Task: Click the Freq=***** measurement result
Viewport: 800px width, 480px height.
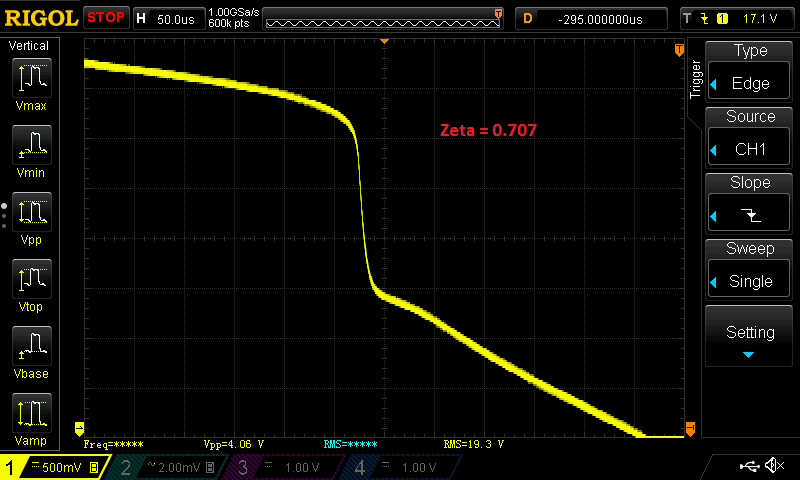Action: point(113,444)
